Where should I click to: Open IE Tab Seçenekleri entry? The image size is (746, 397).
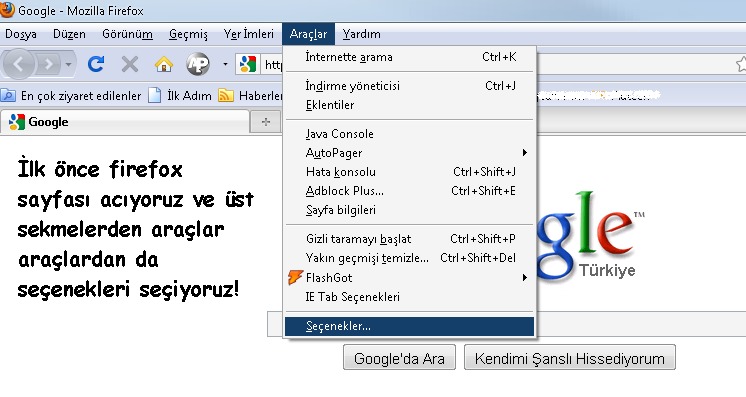pos(410,297)
